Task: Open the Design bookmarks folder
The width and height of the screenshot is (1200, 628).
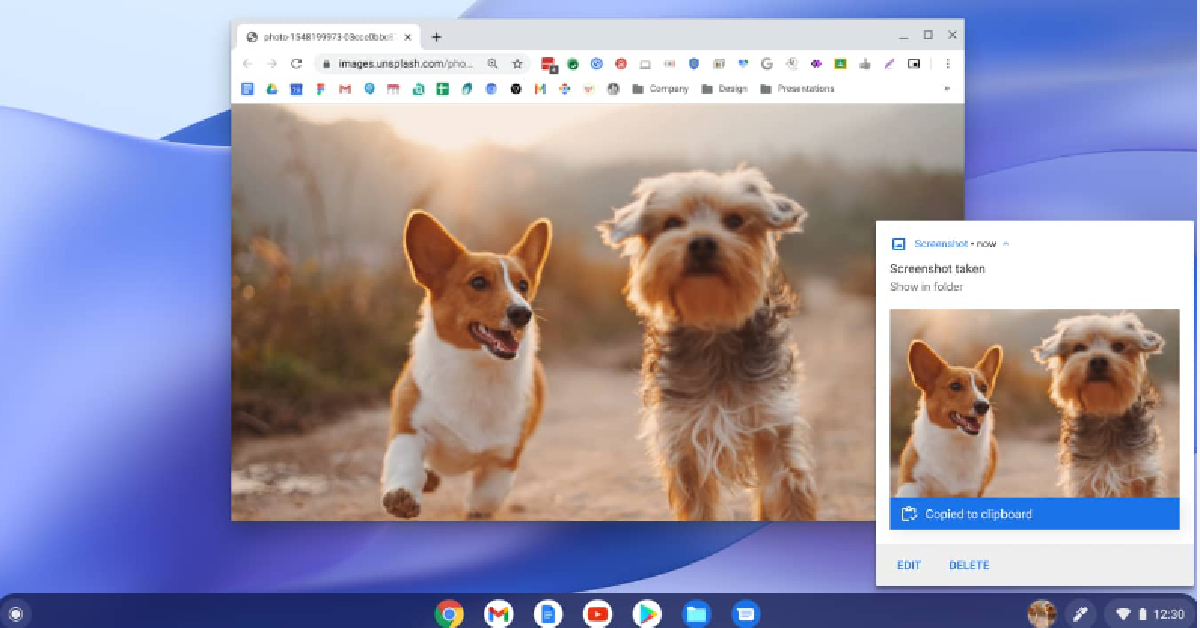Action: pyautogui.click(x=725, y=89)
